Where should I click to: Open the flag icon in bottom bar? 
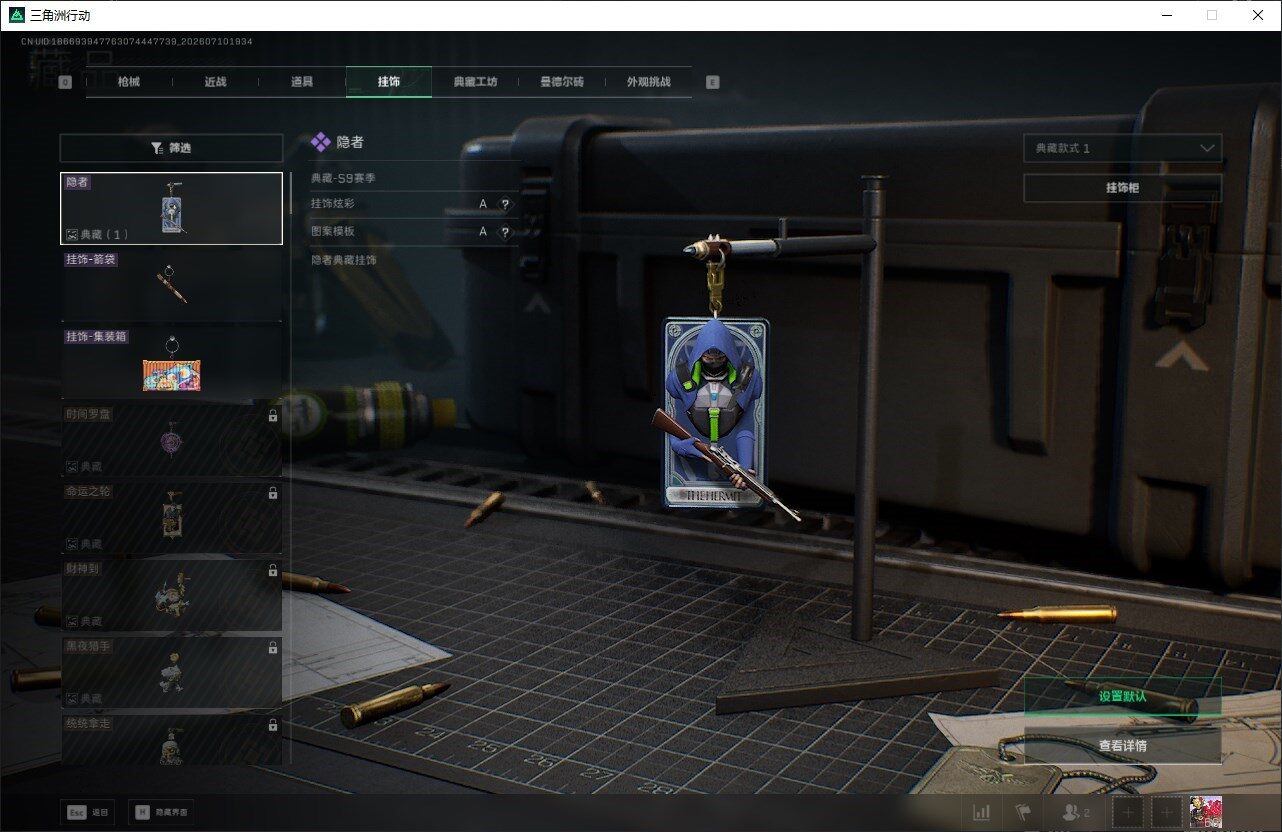click(x=1022, y=812)
